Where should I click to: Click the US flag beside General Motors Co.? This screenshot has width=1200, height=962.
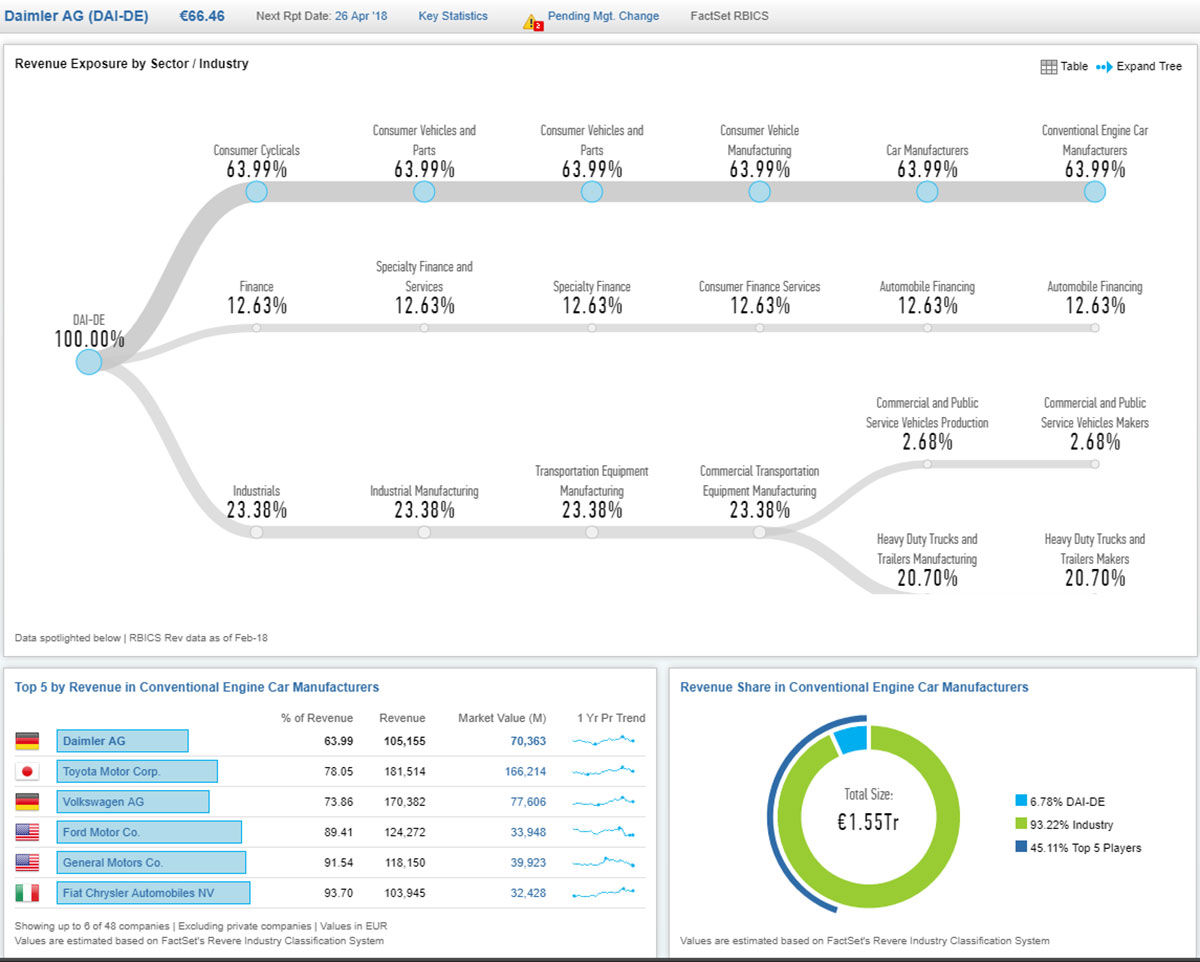click(27, 862)
